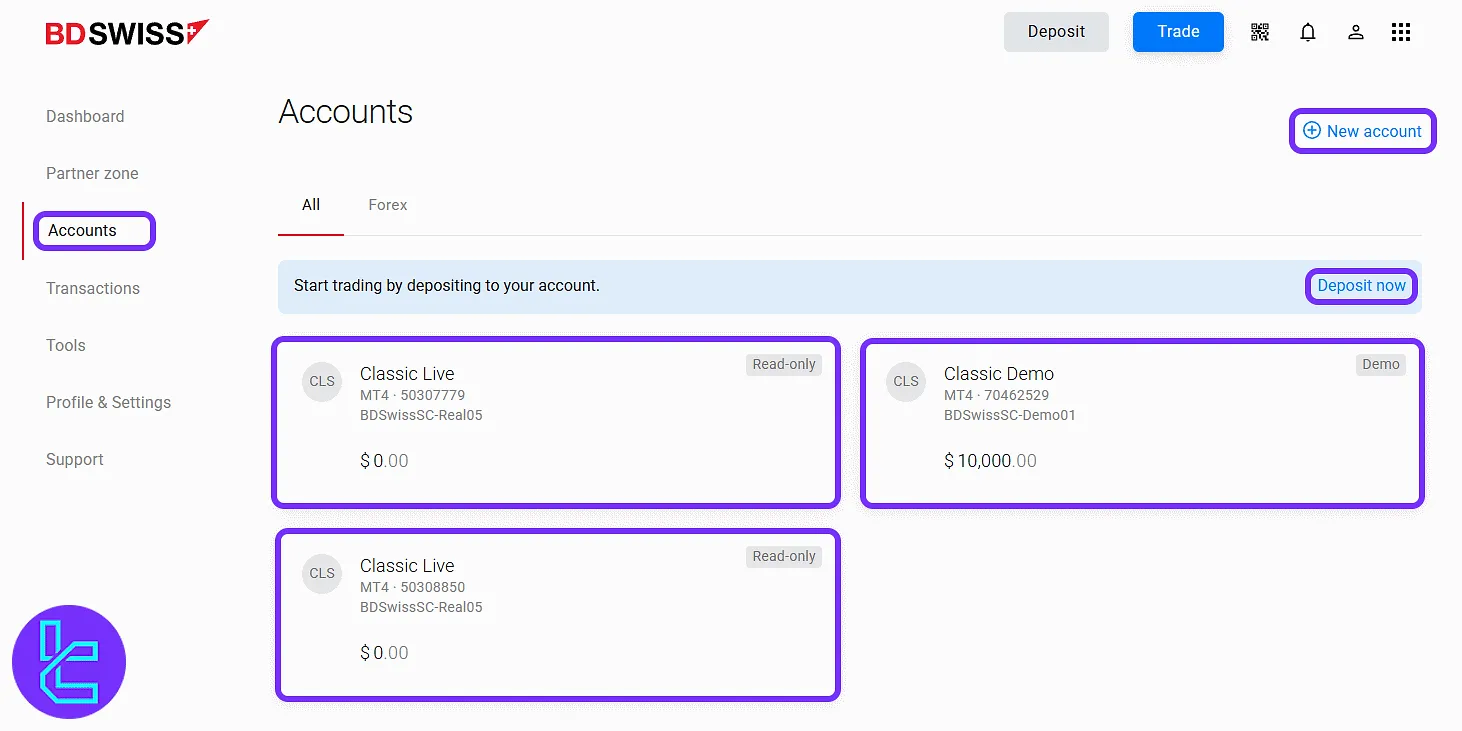Open the apps grid menu icon
The image size is (1462, 731).
1401,32
